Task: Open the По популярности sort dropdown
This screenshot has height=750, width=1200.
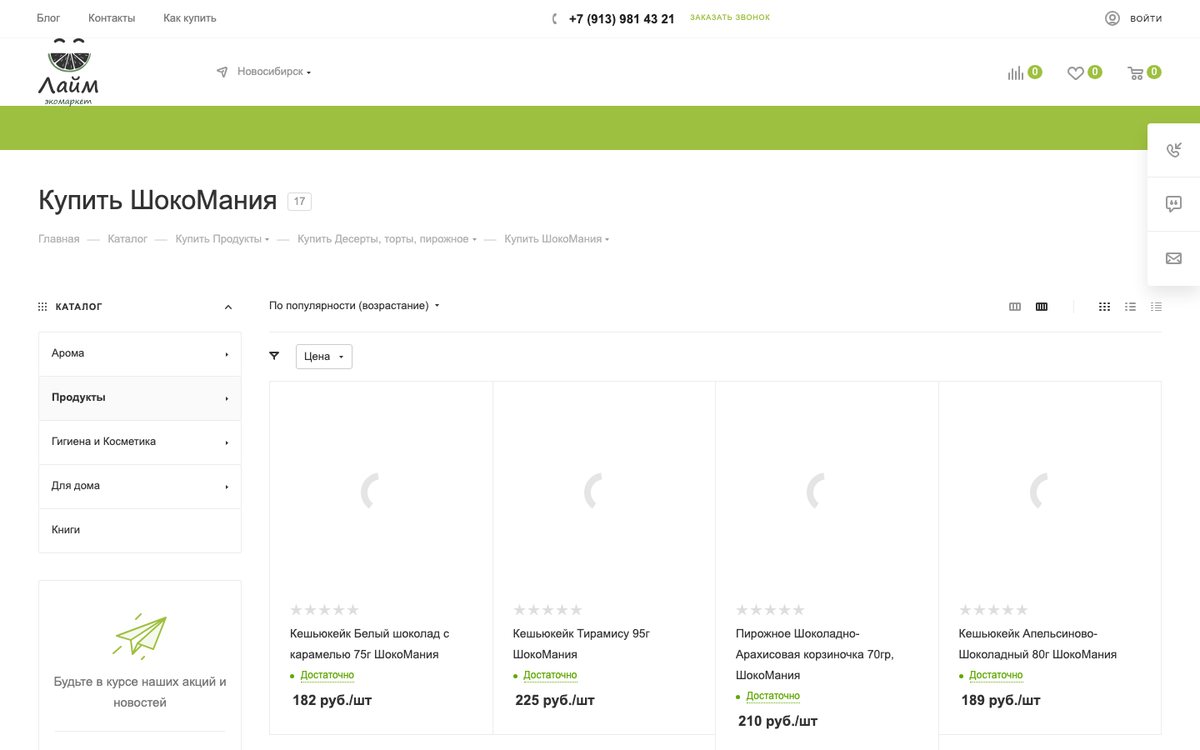Action: [354, 306]
